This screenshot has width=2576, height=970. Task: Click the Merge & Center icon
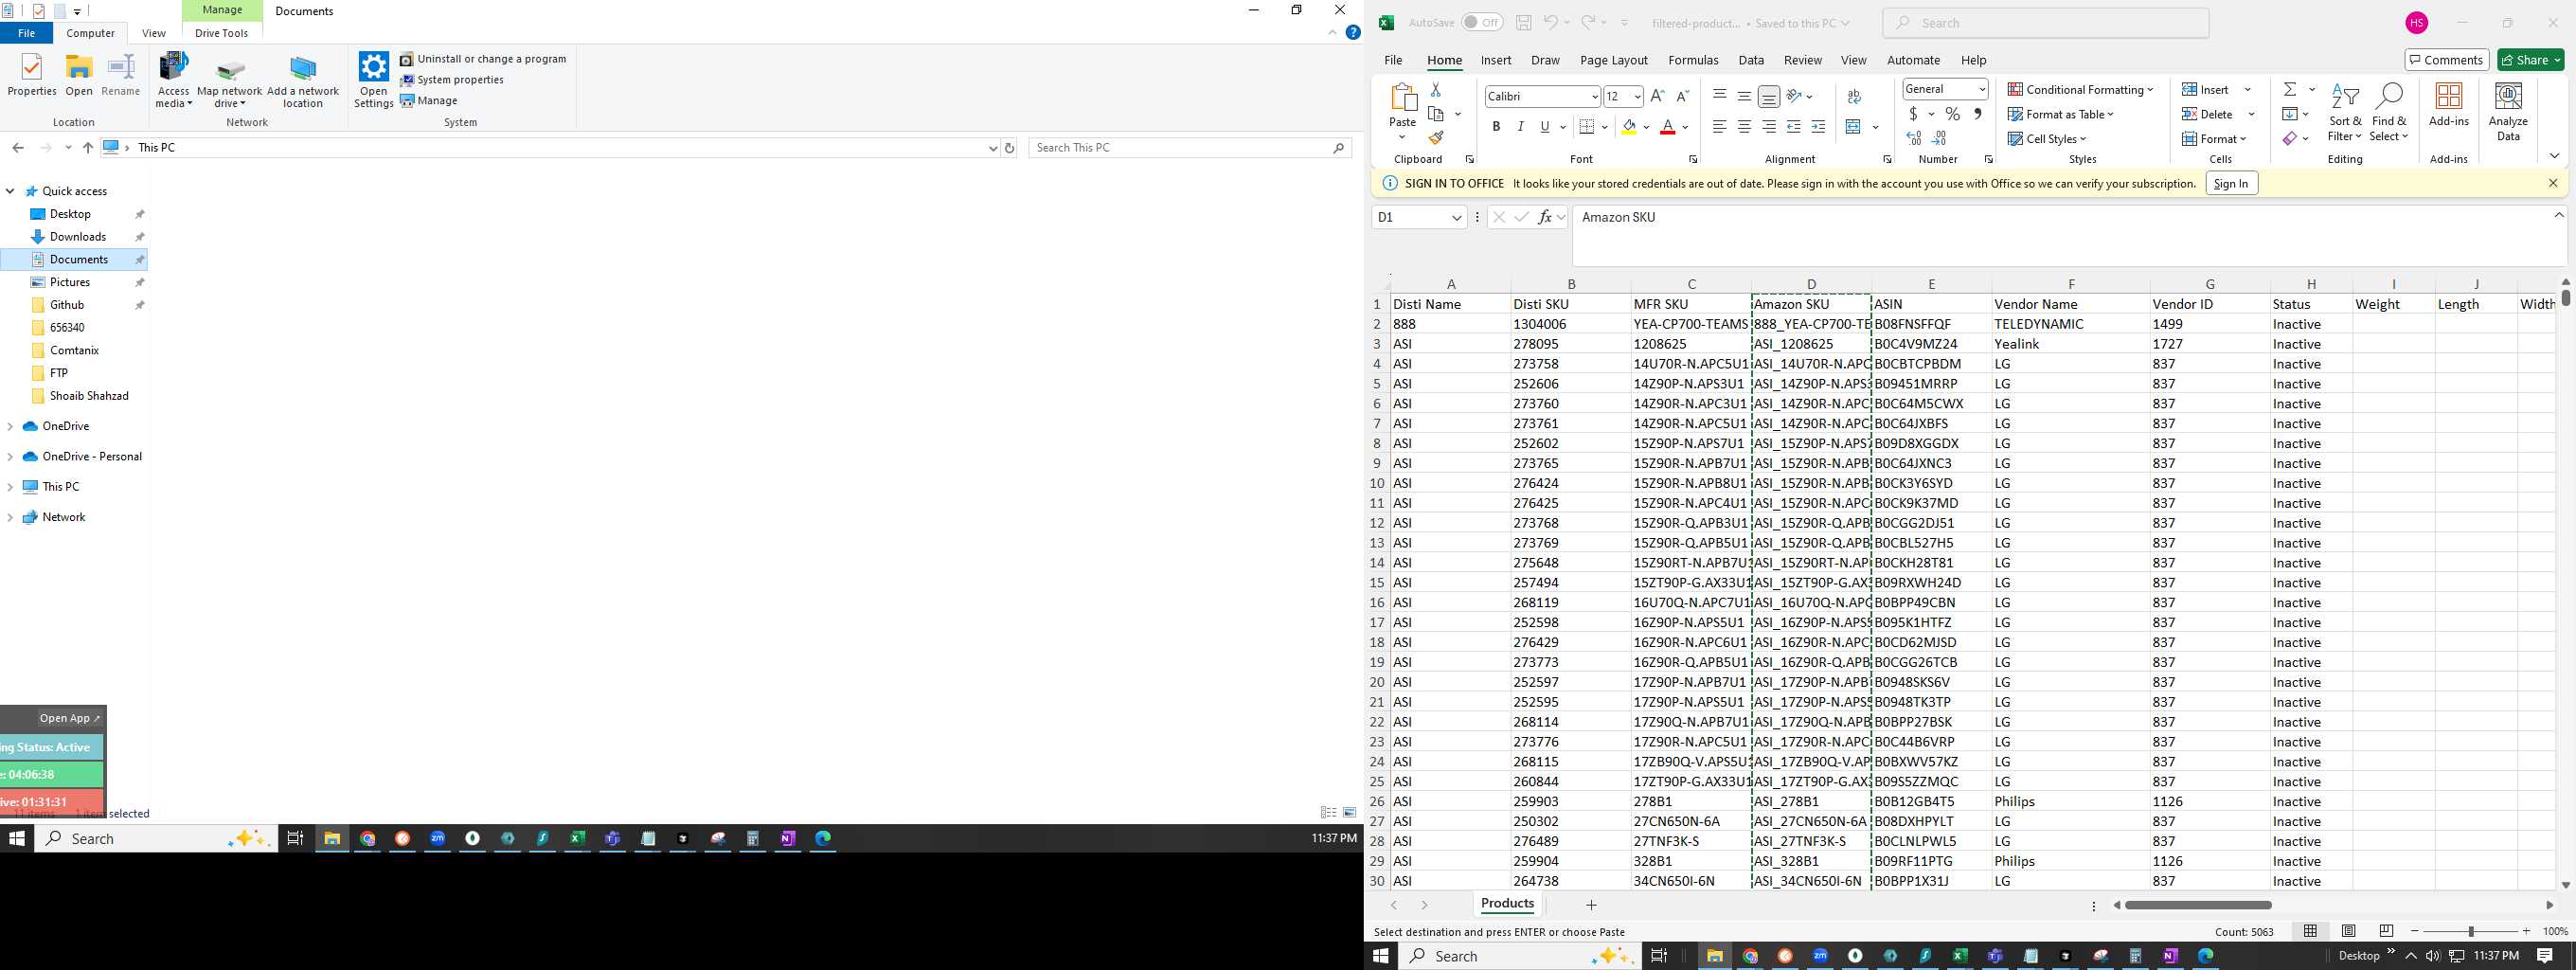[x=1853, y=127]
